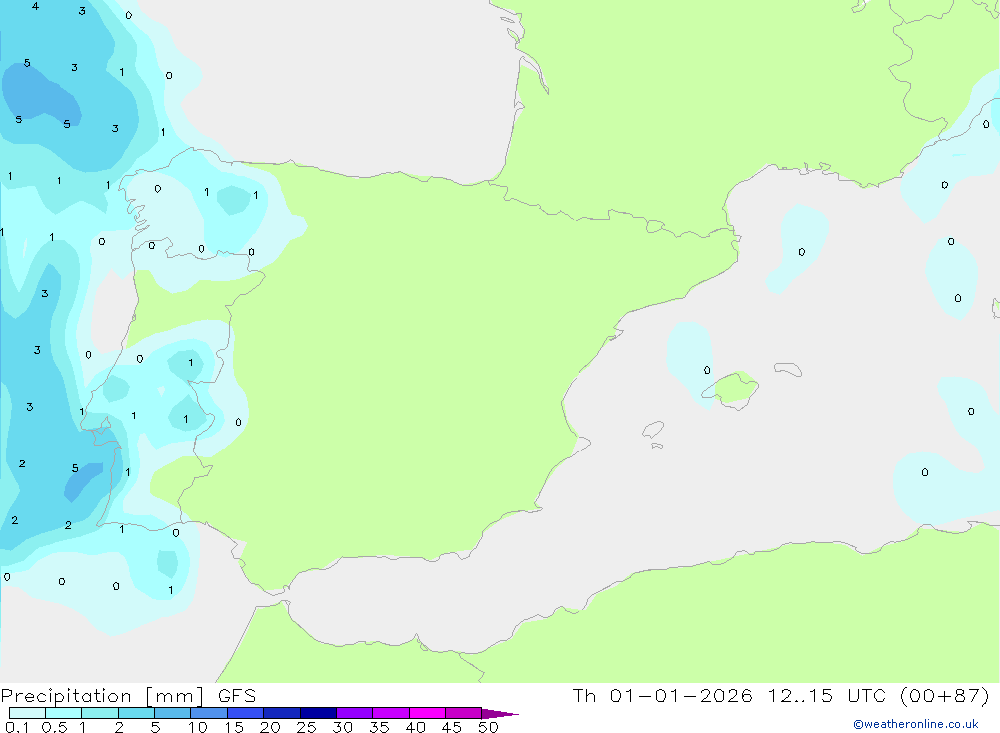Image resolution: width=1000 pixels, height=733 pixels.
Task: Select the 45–50 mm legend swatch
Action: click(464, 713)
